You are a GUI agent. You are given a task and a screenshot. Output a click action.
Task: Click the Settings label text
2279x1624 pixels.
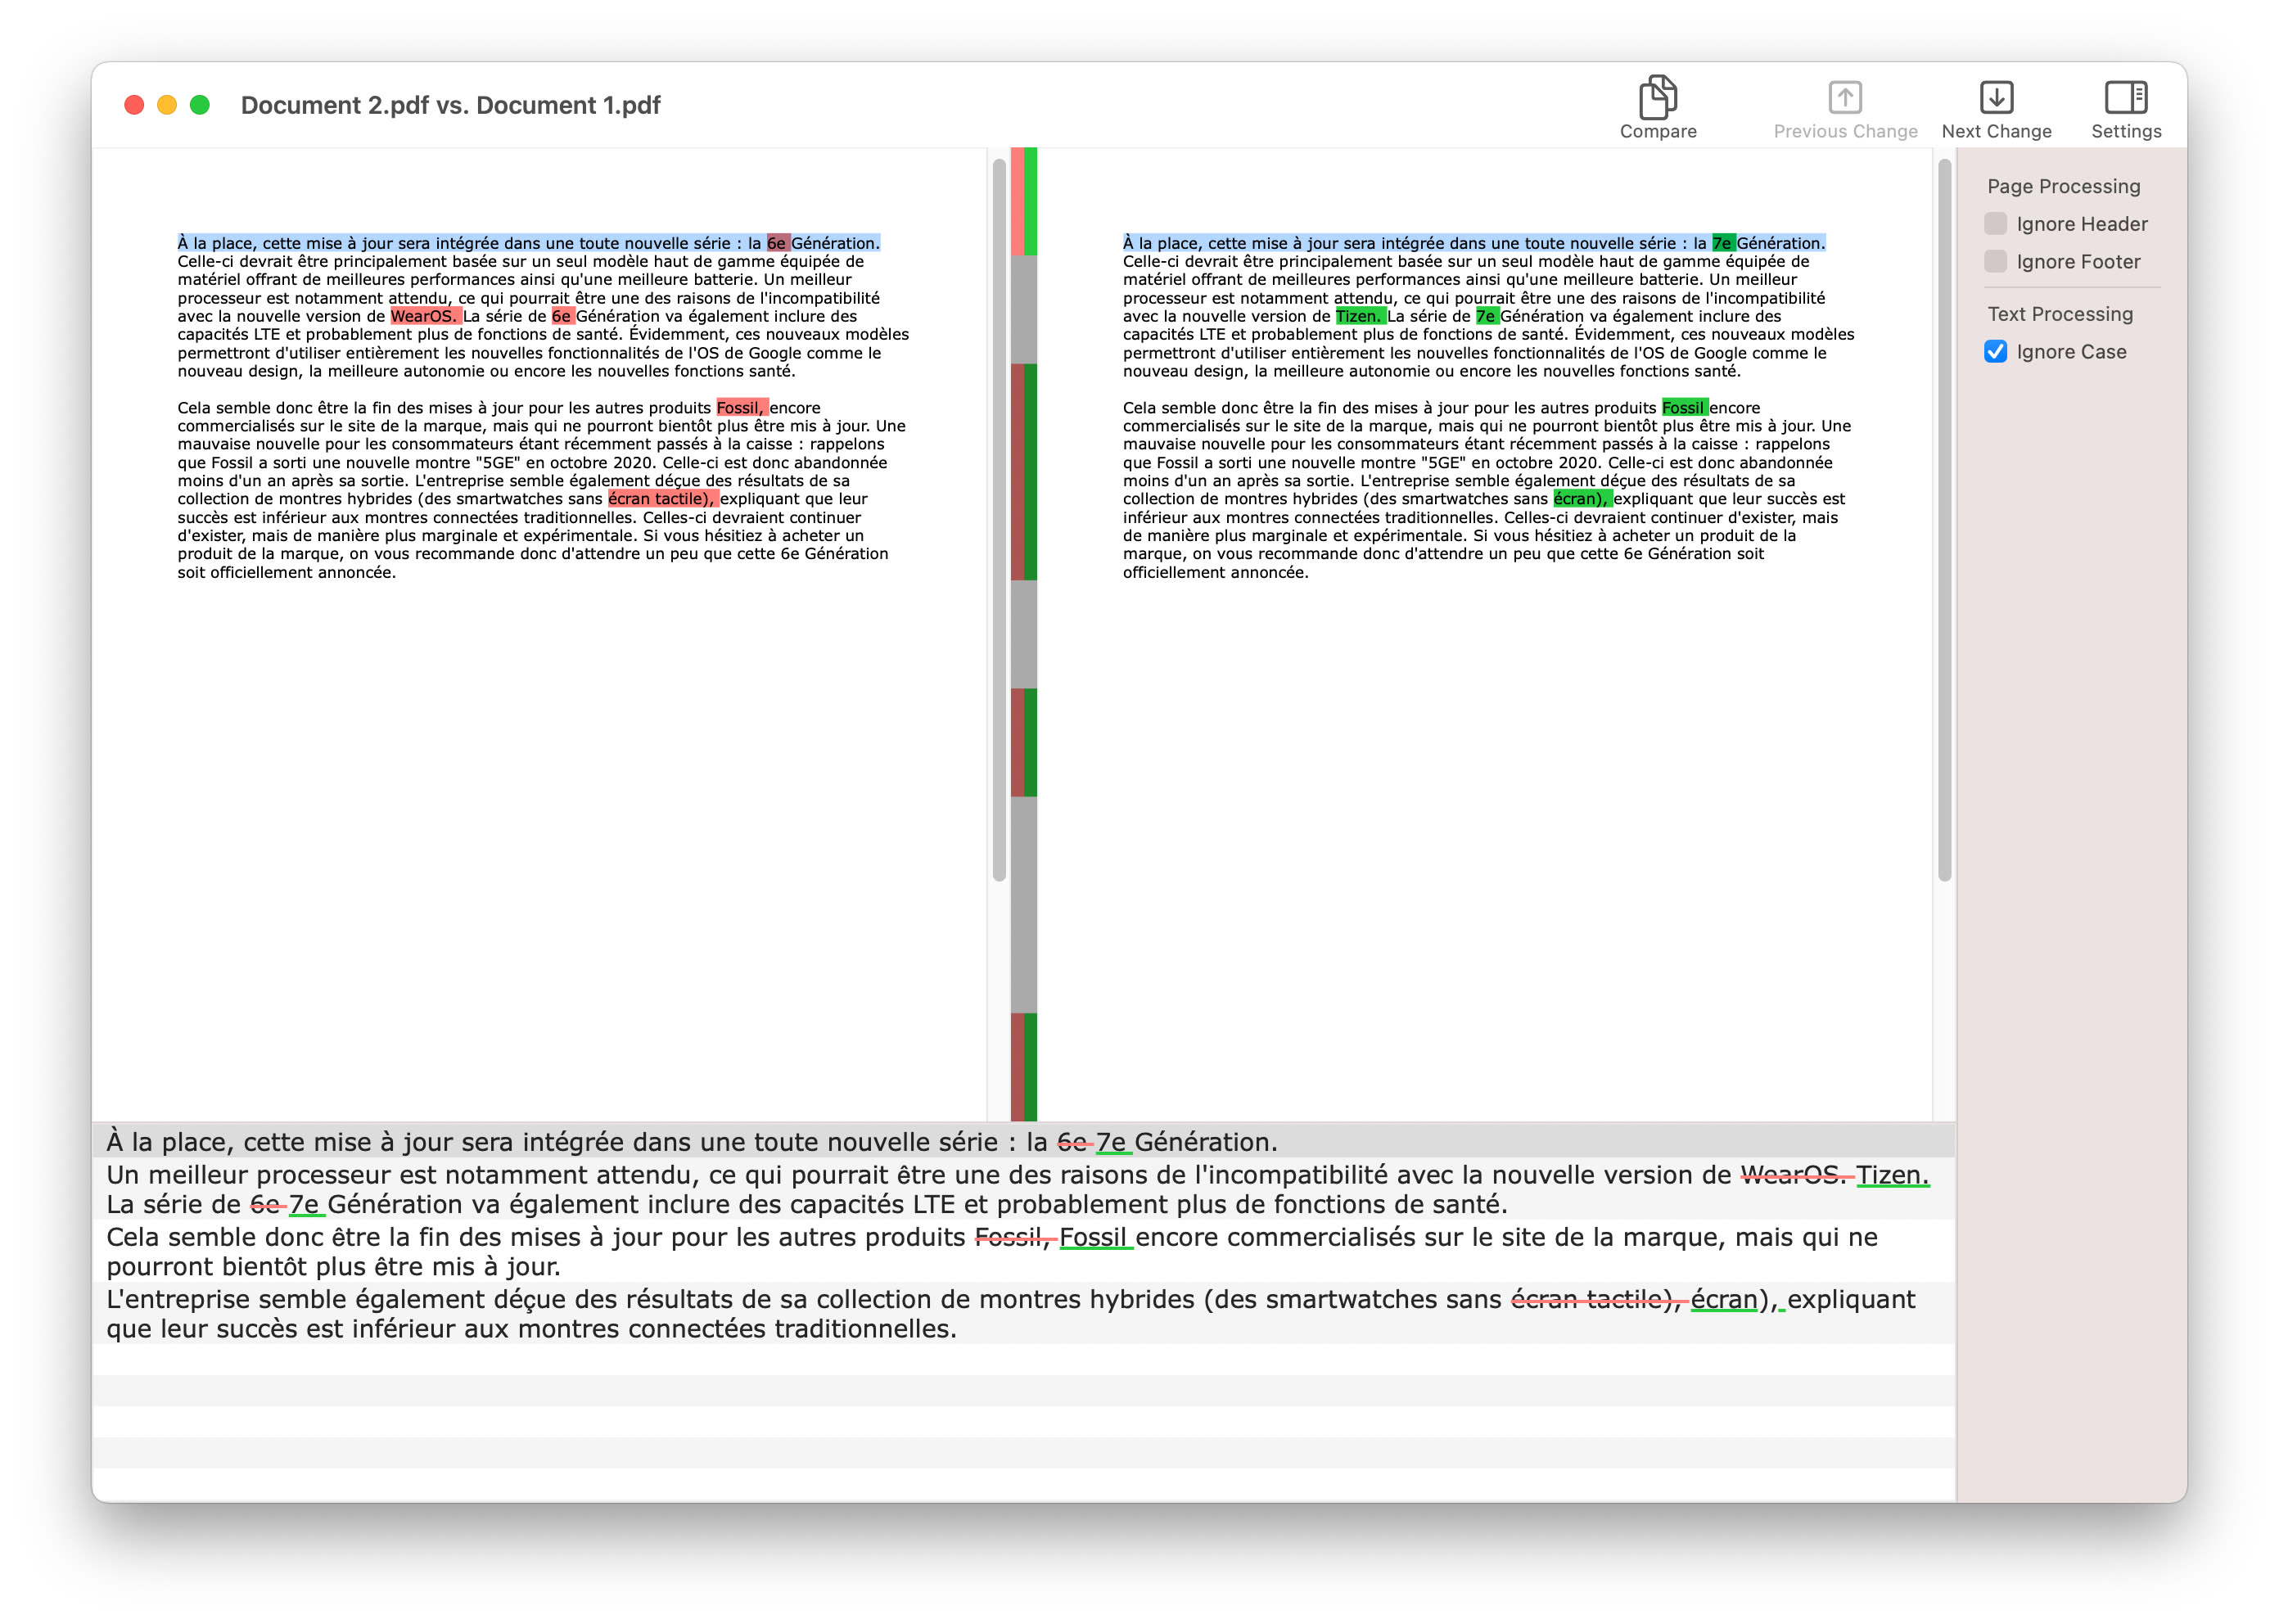coord(2125,131)
